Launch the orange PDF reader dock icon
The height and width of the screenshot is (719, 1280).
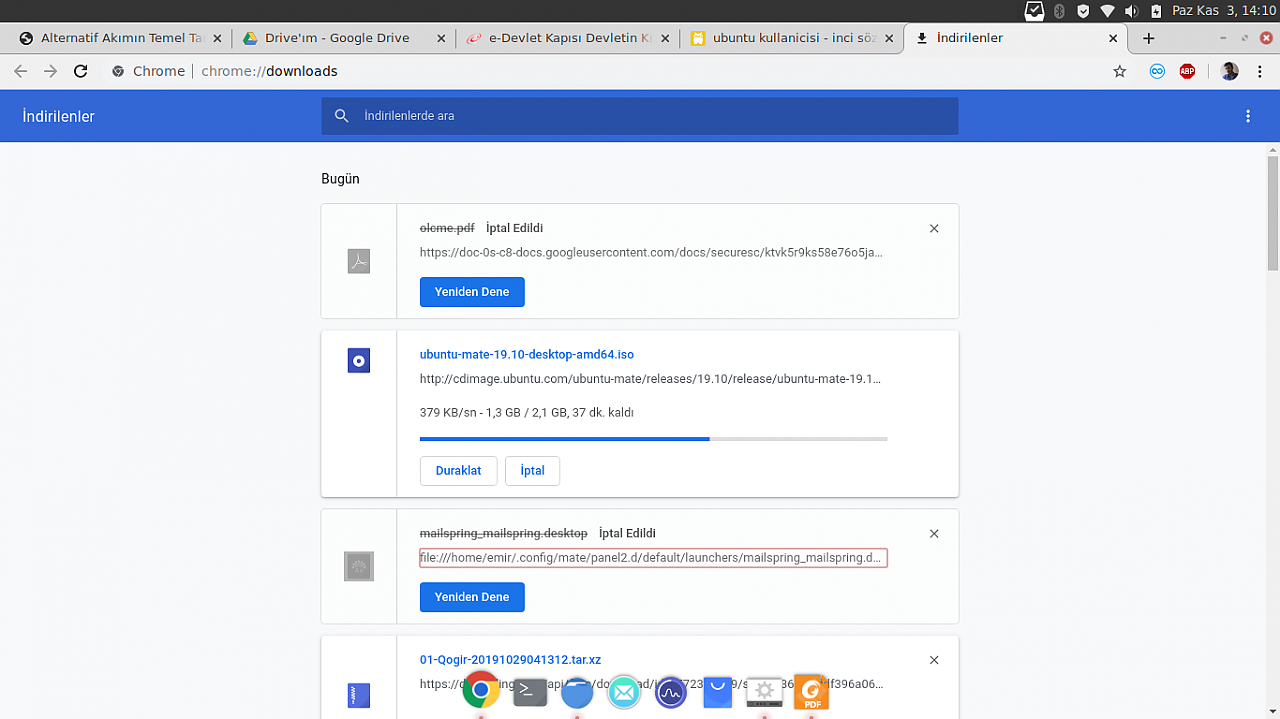point(812,691)
